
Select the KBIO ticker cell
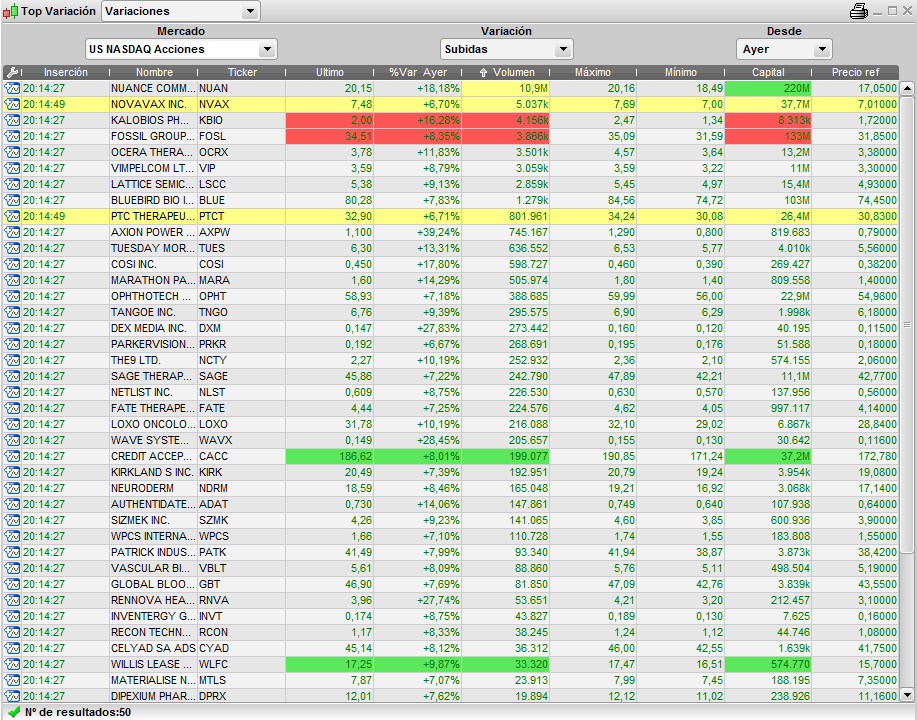tap(242, 120)
